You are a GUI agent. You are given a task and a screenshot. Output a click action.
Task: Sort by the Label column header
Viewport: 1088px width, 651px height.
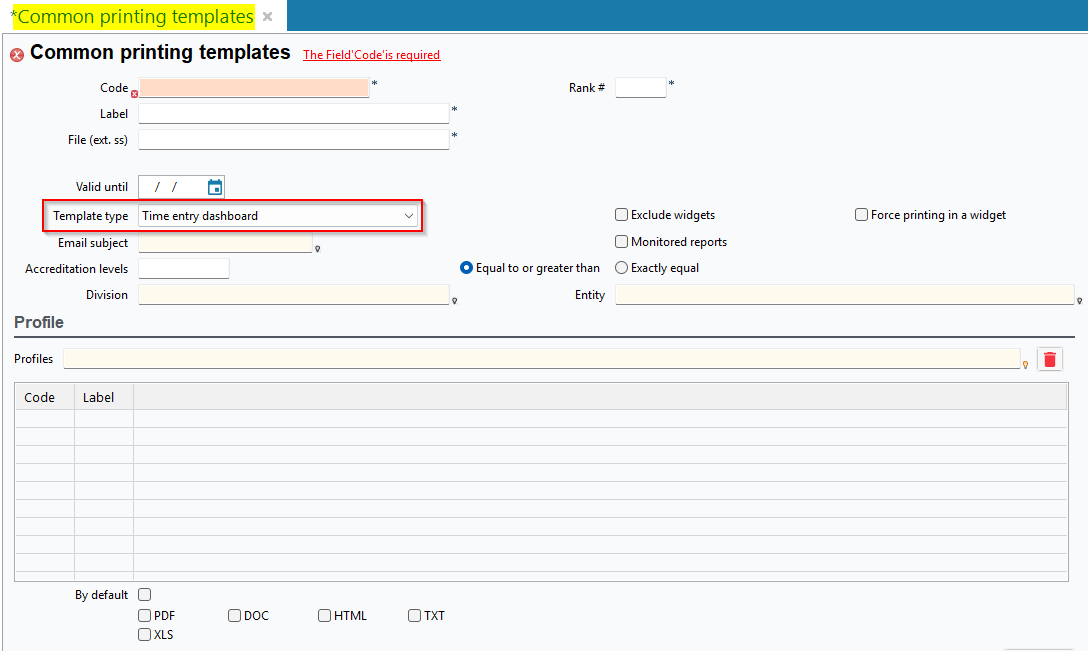99,397
